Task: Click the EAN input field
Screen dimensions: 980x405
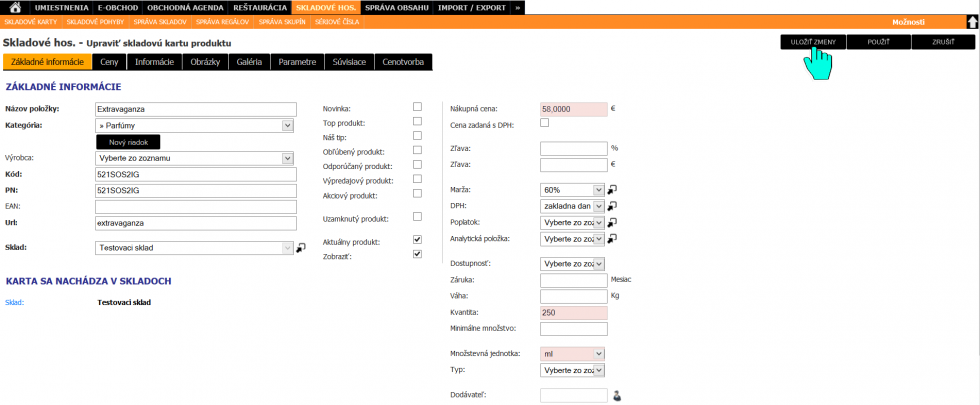Action: pos(196,207)
